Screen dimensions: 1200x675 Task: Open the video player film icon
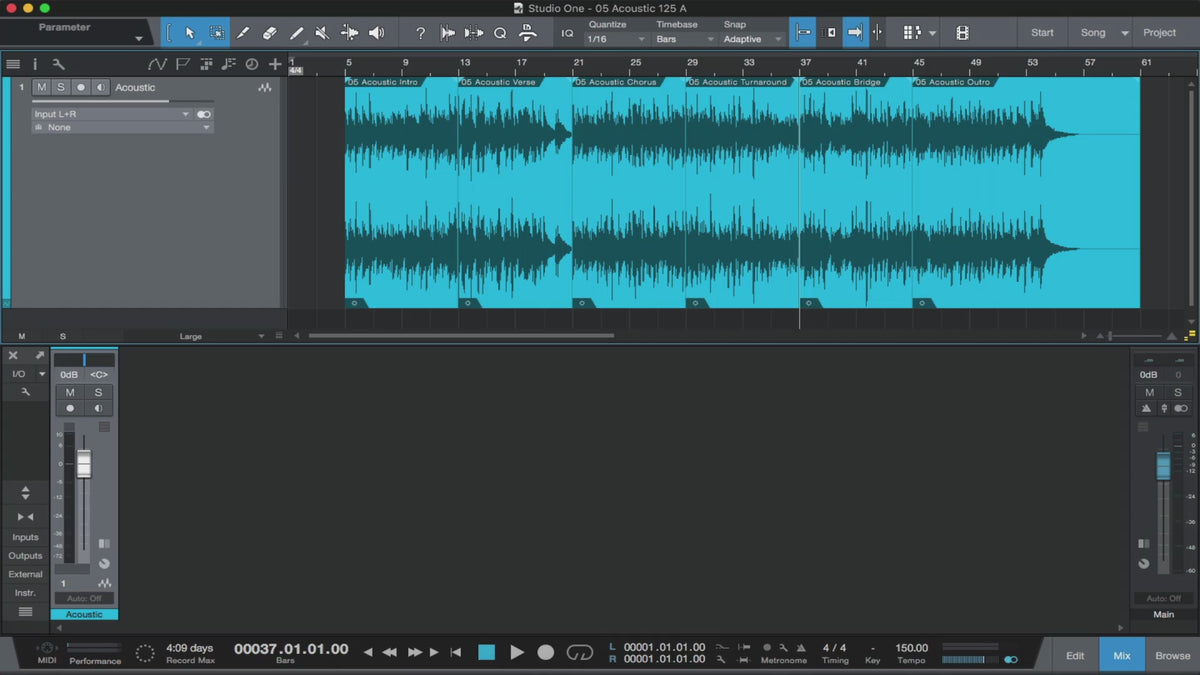coord(962,33)
